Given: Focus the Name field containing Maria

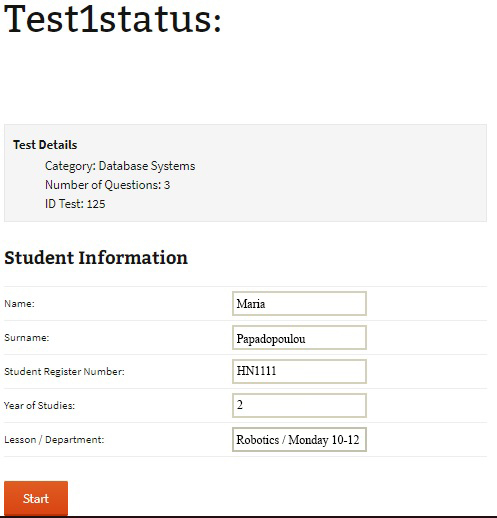Looking at the screenshot, I should (x=299, y=303).
